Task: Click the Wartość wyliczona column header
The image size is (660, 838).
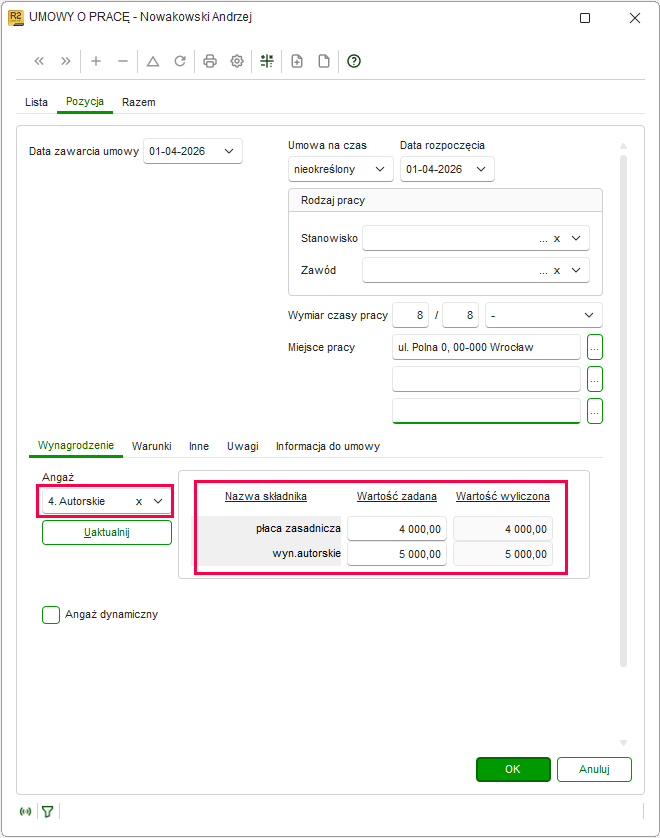Action: pos(502,496)
